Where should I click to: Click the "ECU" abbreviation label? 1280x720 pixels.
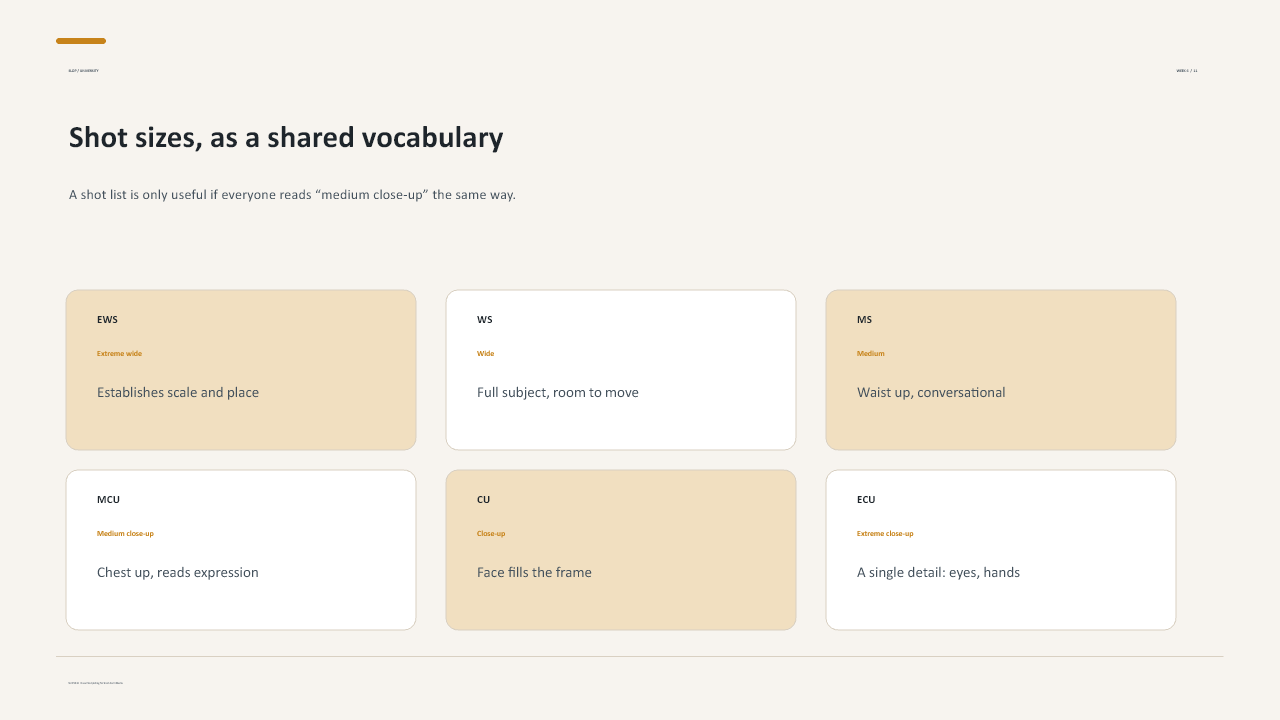866,500
